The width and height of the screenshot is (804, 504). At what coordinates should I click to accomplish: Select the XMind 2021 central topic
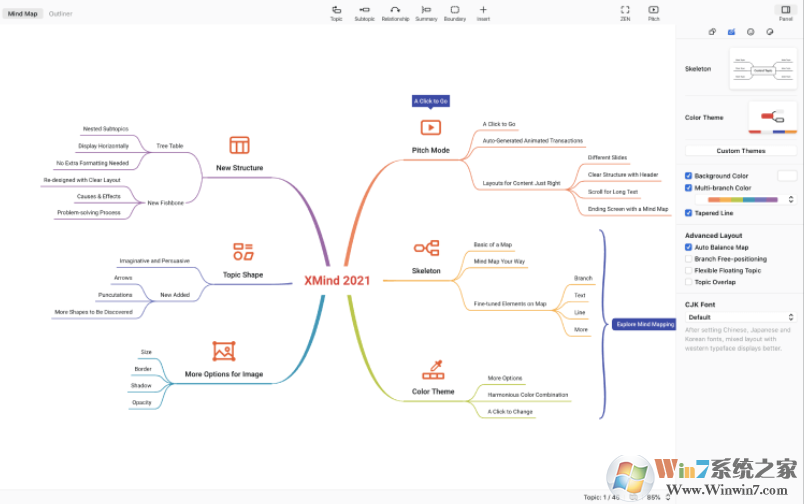tap(337, 281)
